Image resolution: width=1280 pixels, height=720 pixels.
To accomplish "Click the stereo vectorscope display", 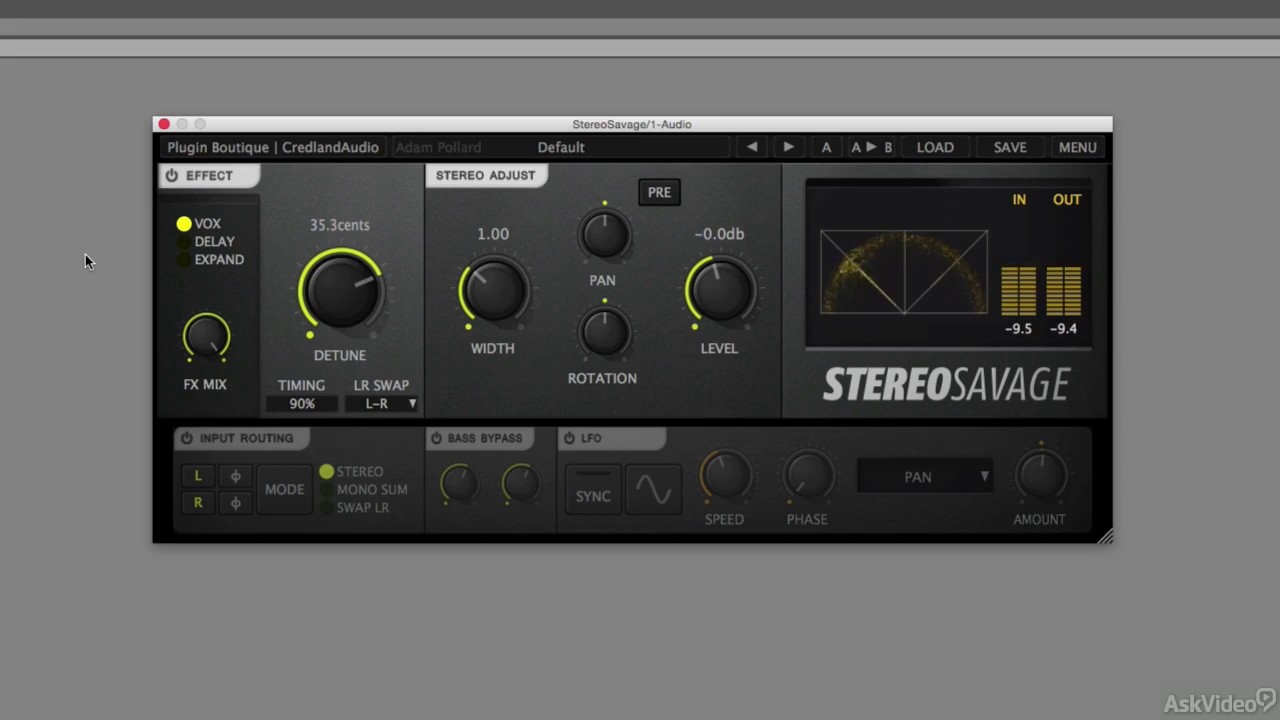I will coord(904,272).
